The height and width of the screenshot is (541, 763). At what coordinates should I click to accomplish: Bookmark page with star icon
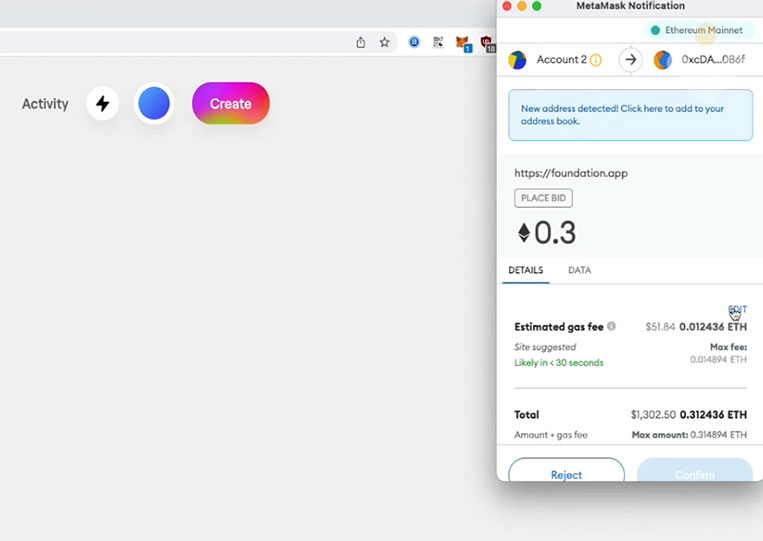[x=384, y=42]
